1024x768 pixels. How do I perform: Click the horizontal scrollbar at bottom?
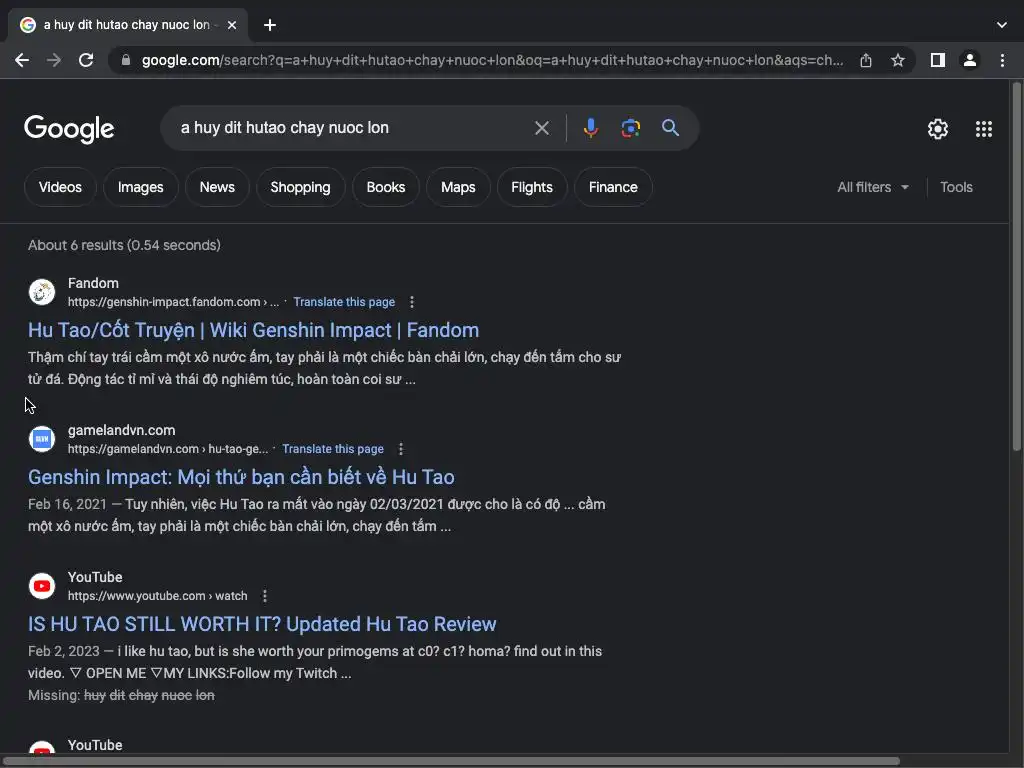(x=452, y=761)
